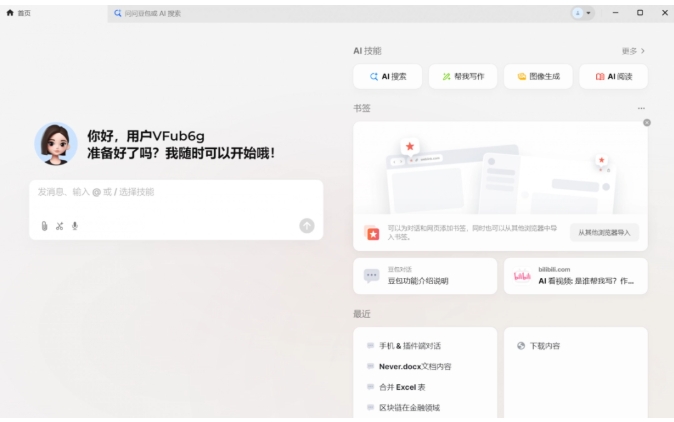This screenshot has width=674, height=422.
Task: Open the bookmarks three-dot menu
Action: point(641,108)
